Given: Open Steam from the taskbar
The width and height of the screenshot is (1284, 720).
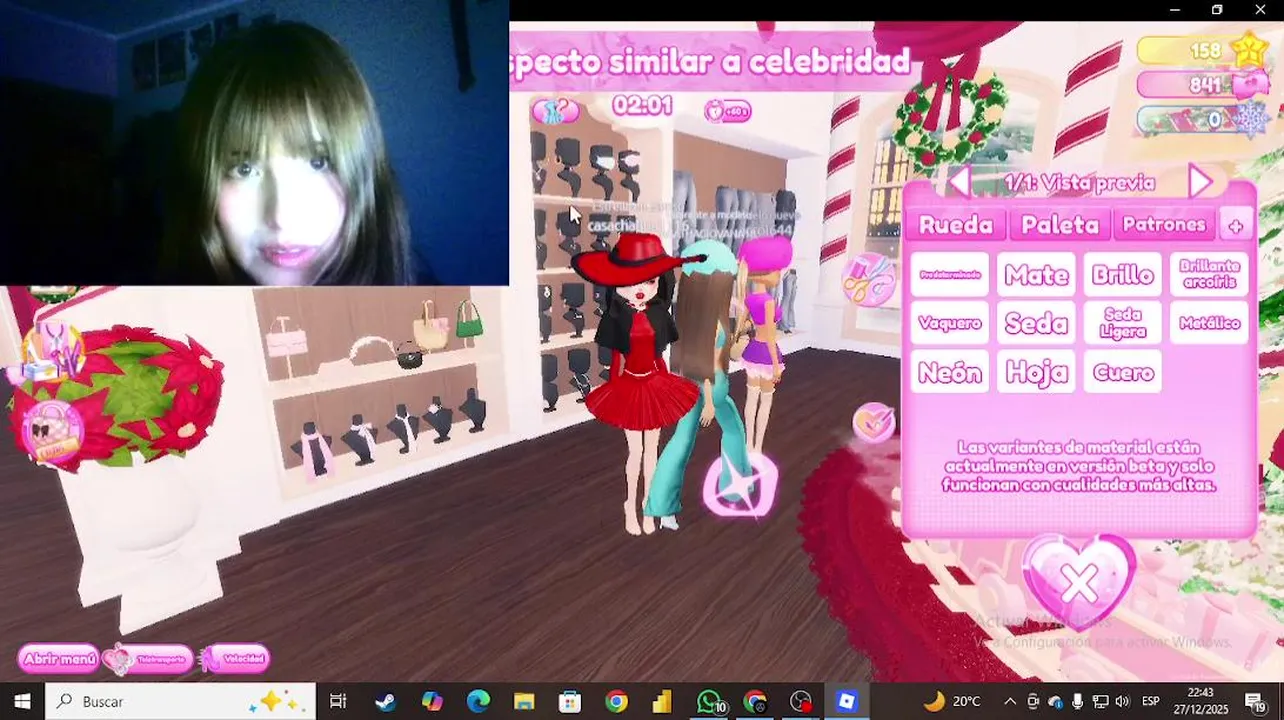Looking at the screenshot, I should tap(385, 701).
